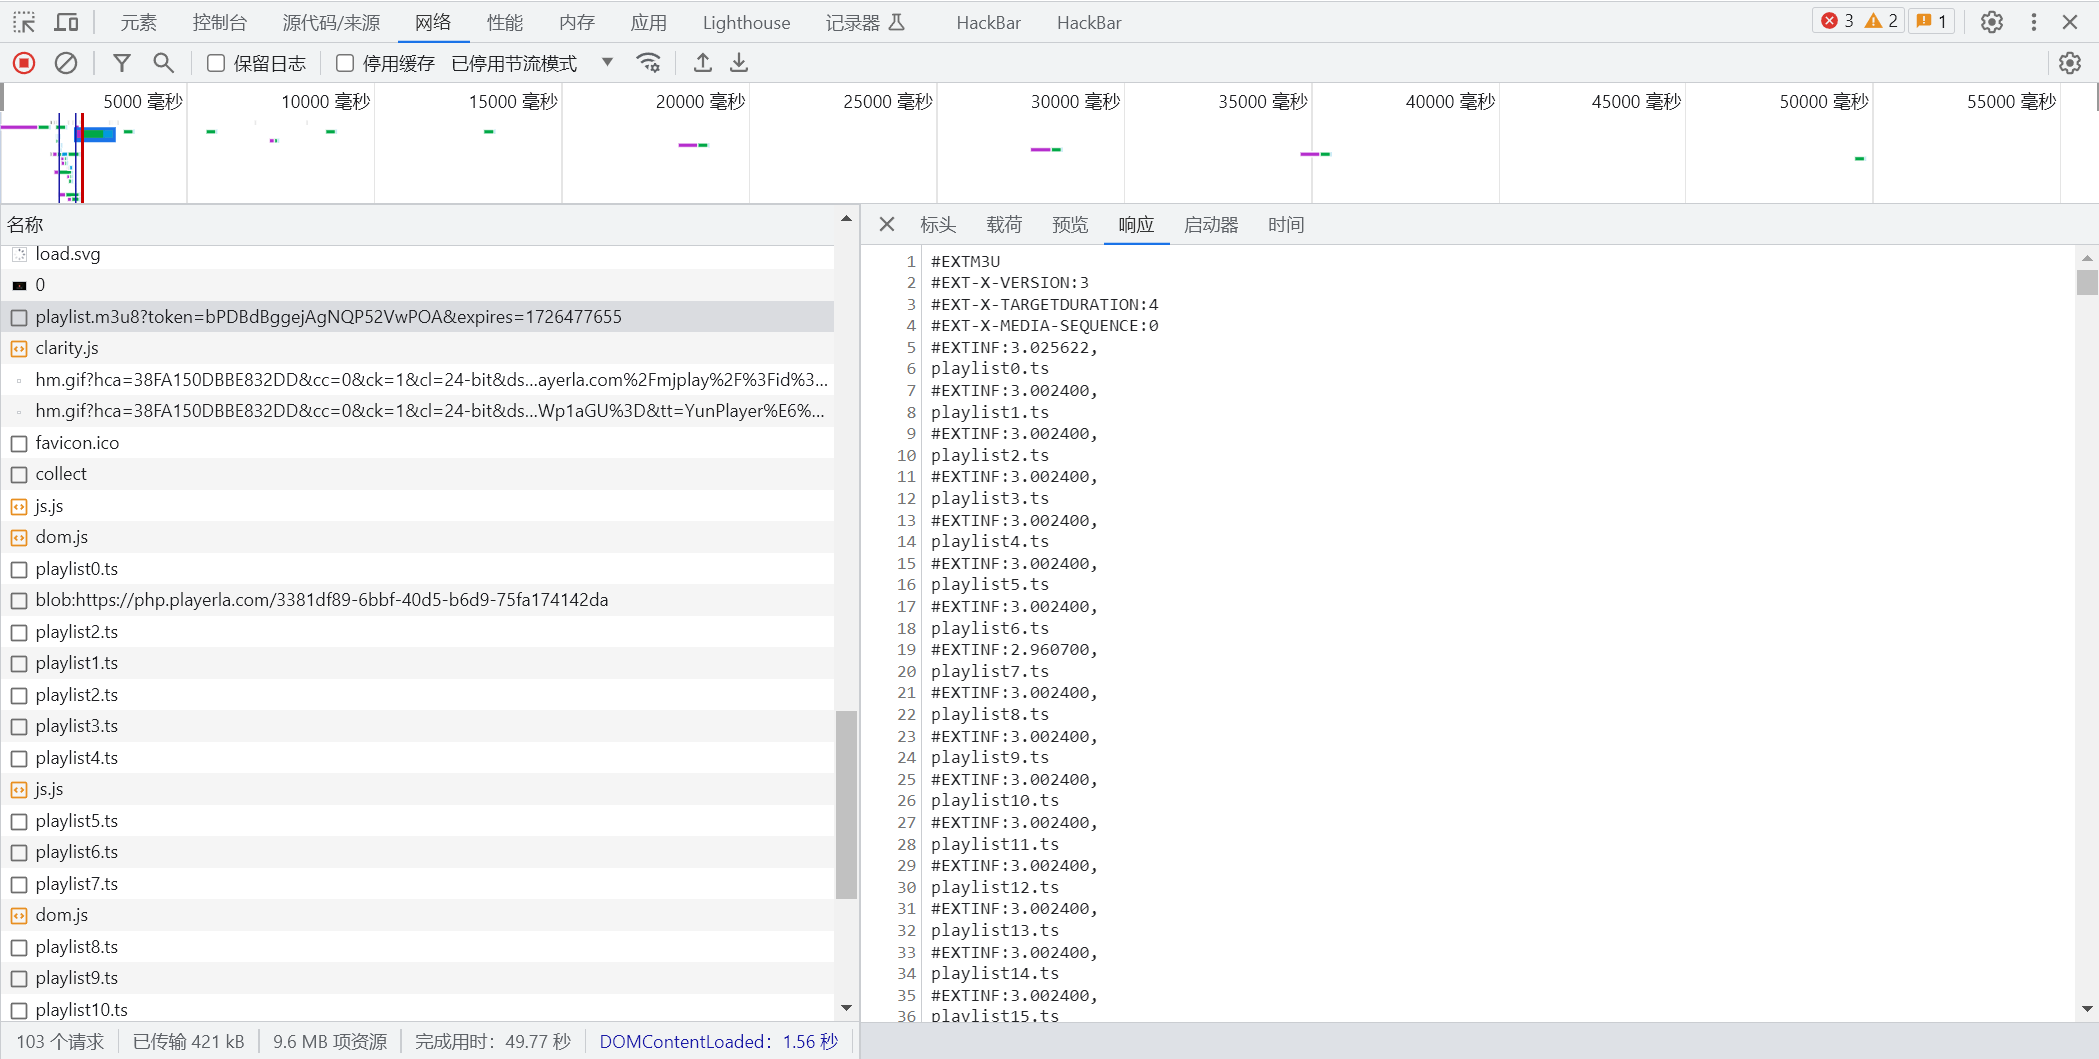Viewport: 2099px width, 1059px height.
Task: Open the DevTools three-dot menu
Action: pos(2033,22)
